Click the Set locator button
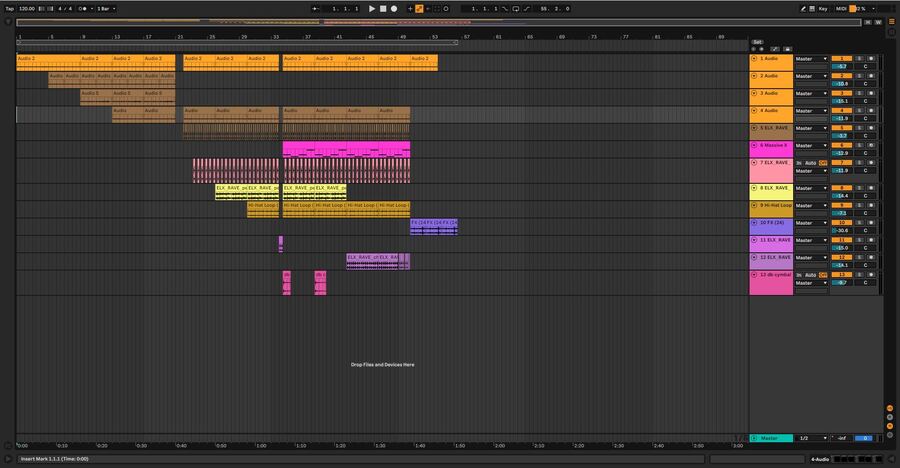900x468 pixels. (758, 42)
